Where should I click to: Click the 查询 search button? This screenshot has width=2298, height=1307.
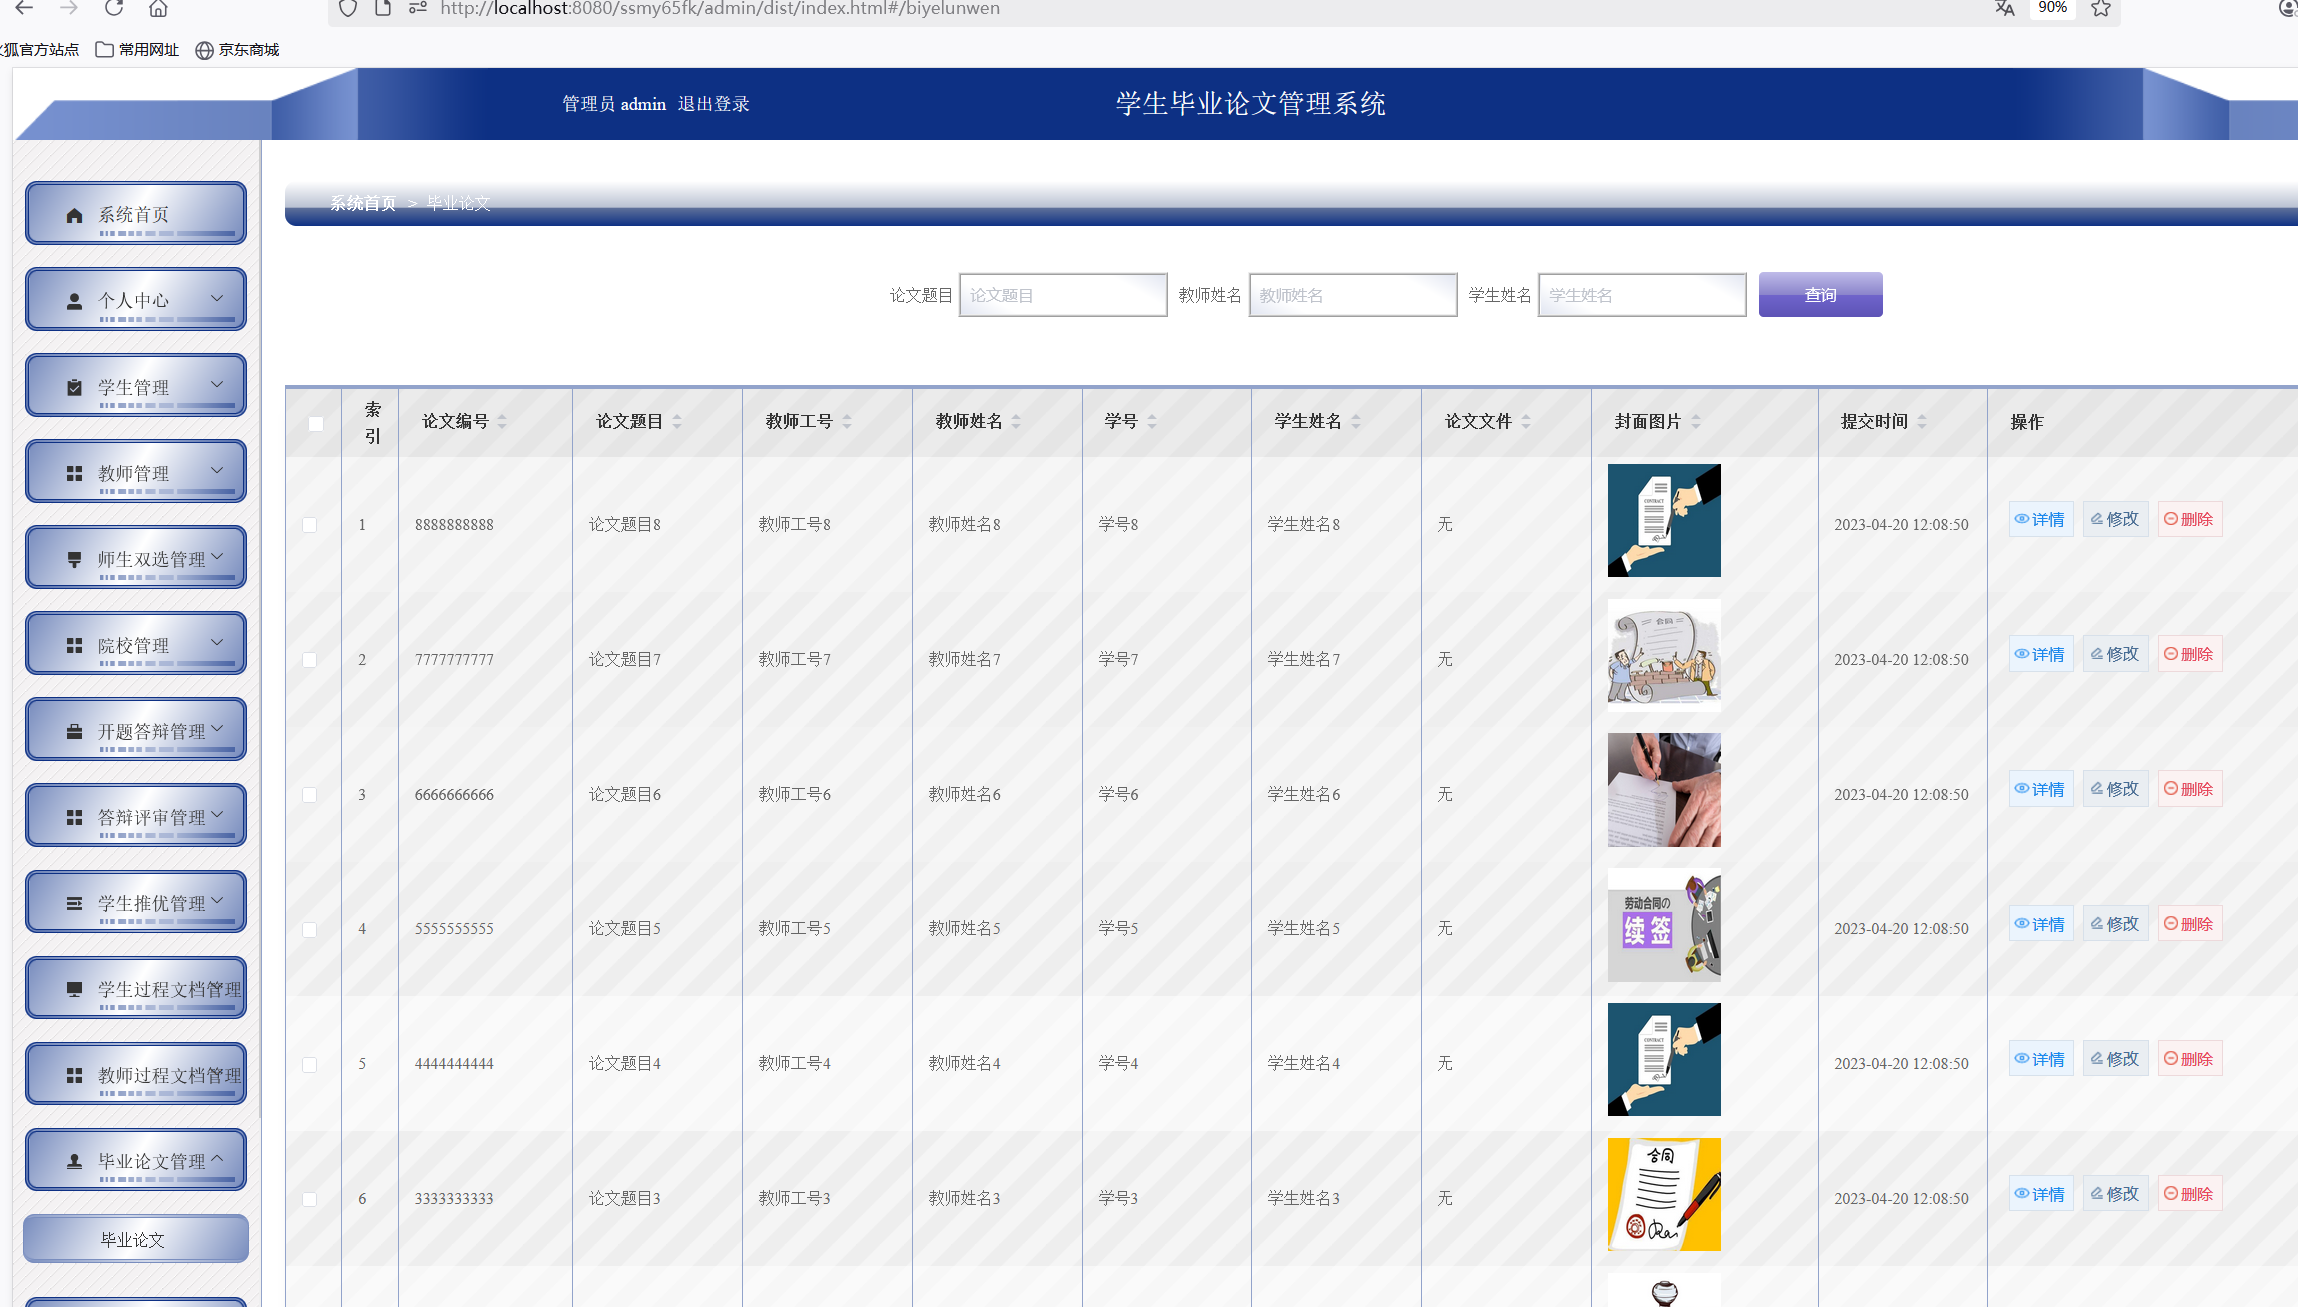click(x=1819, y=294)
